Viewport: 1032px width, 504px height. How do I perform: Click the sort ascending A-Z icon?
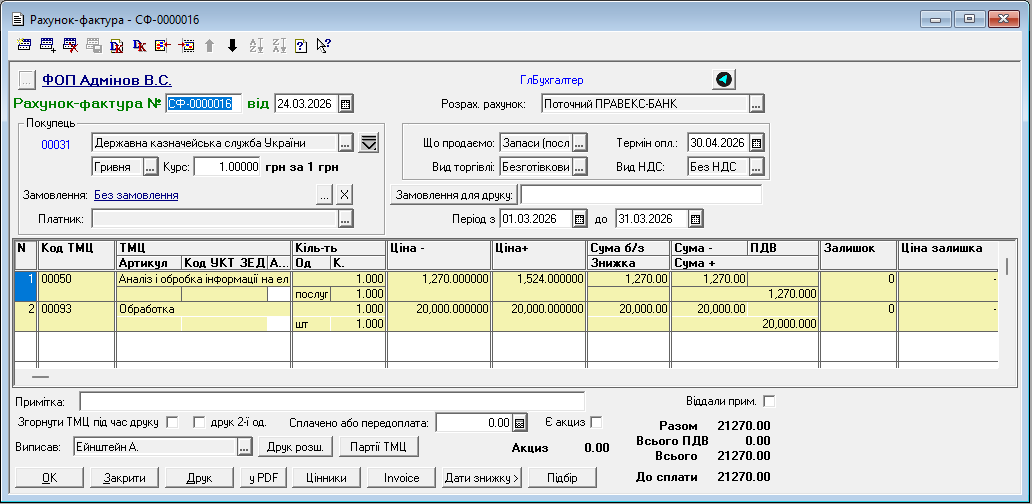click(x=255, y=45)
